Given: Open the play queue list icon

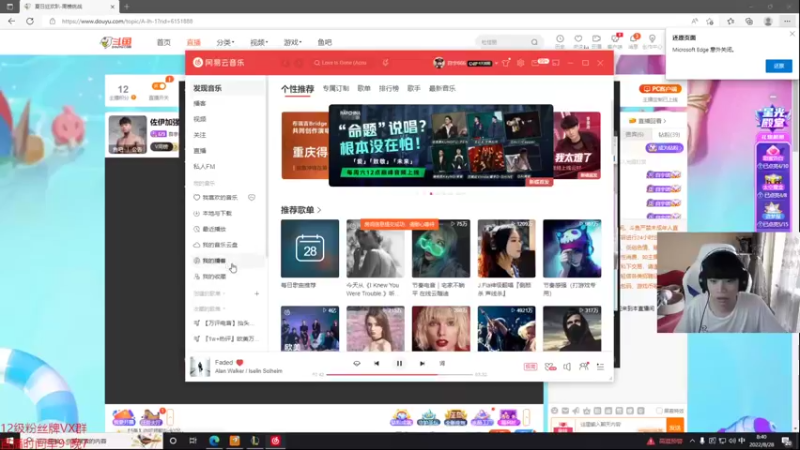Looking at the screenshot, I should pyautogui.click(x=601, y=366).
